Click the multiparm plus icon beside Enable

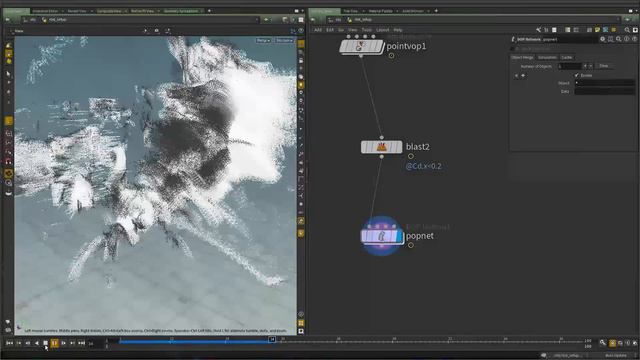[523, 76]
